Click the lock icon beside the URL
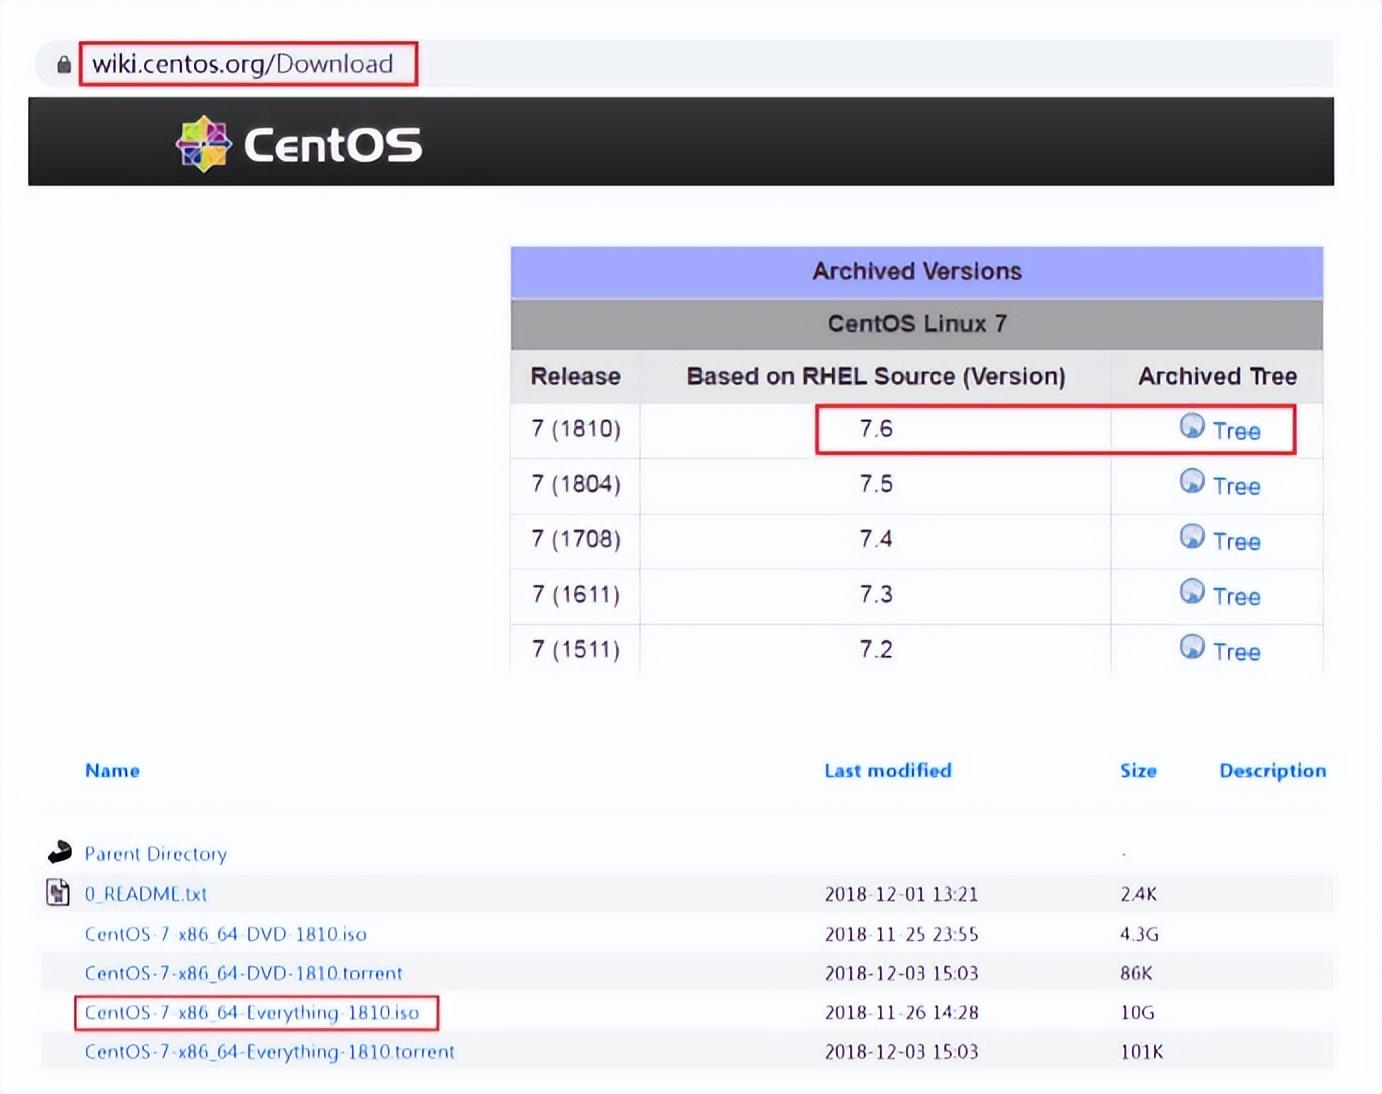 click(64, 65)
